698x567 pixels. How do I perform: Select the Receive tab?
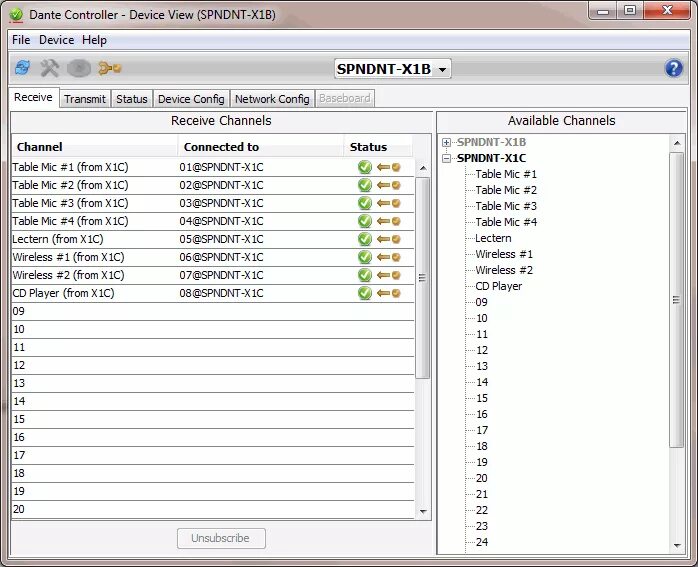[x=33, y=97]
